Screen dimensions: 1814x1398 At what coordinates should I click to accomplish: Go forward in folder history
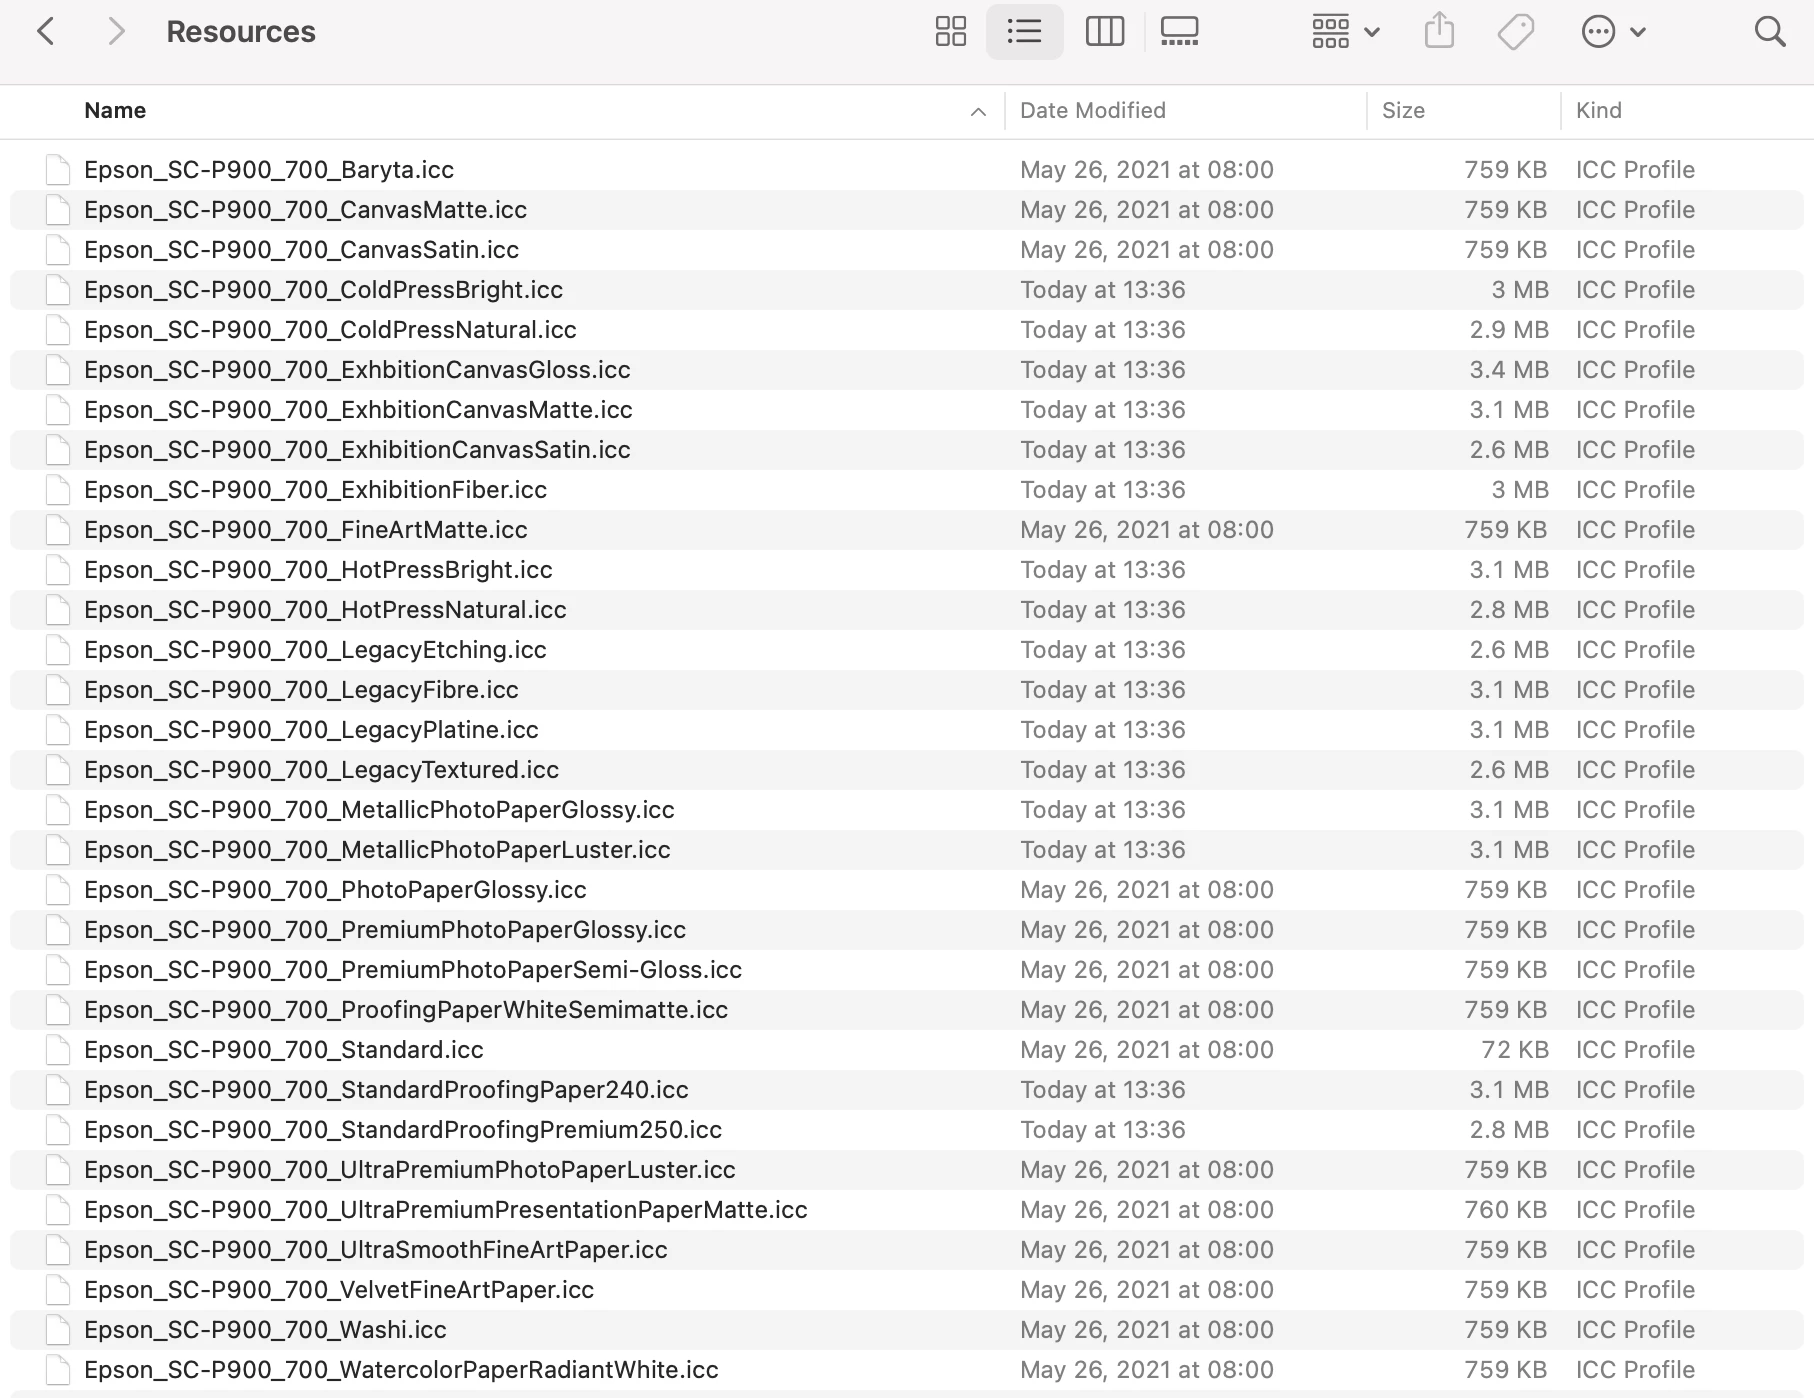click(117, 32)
